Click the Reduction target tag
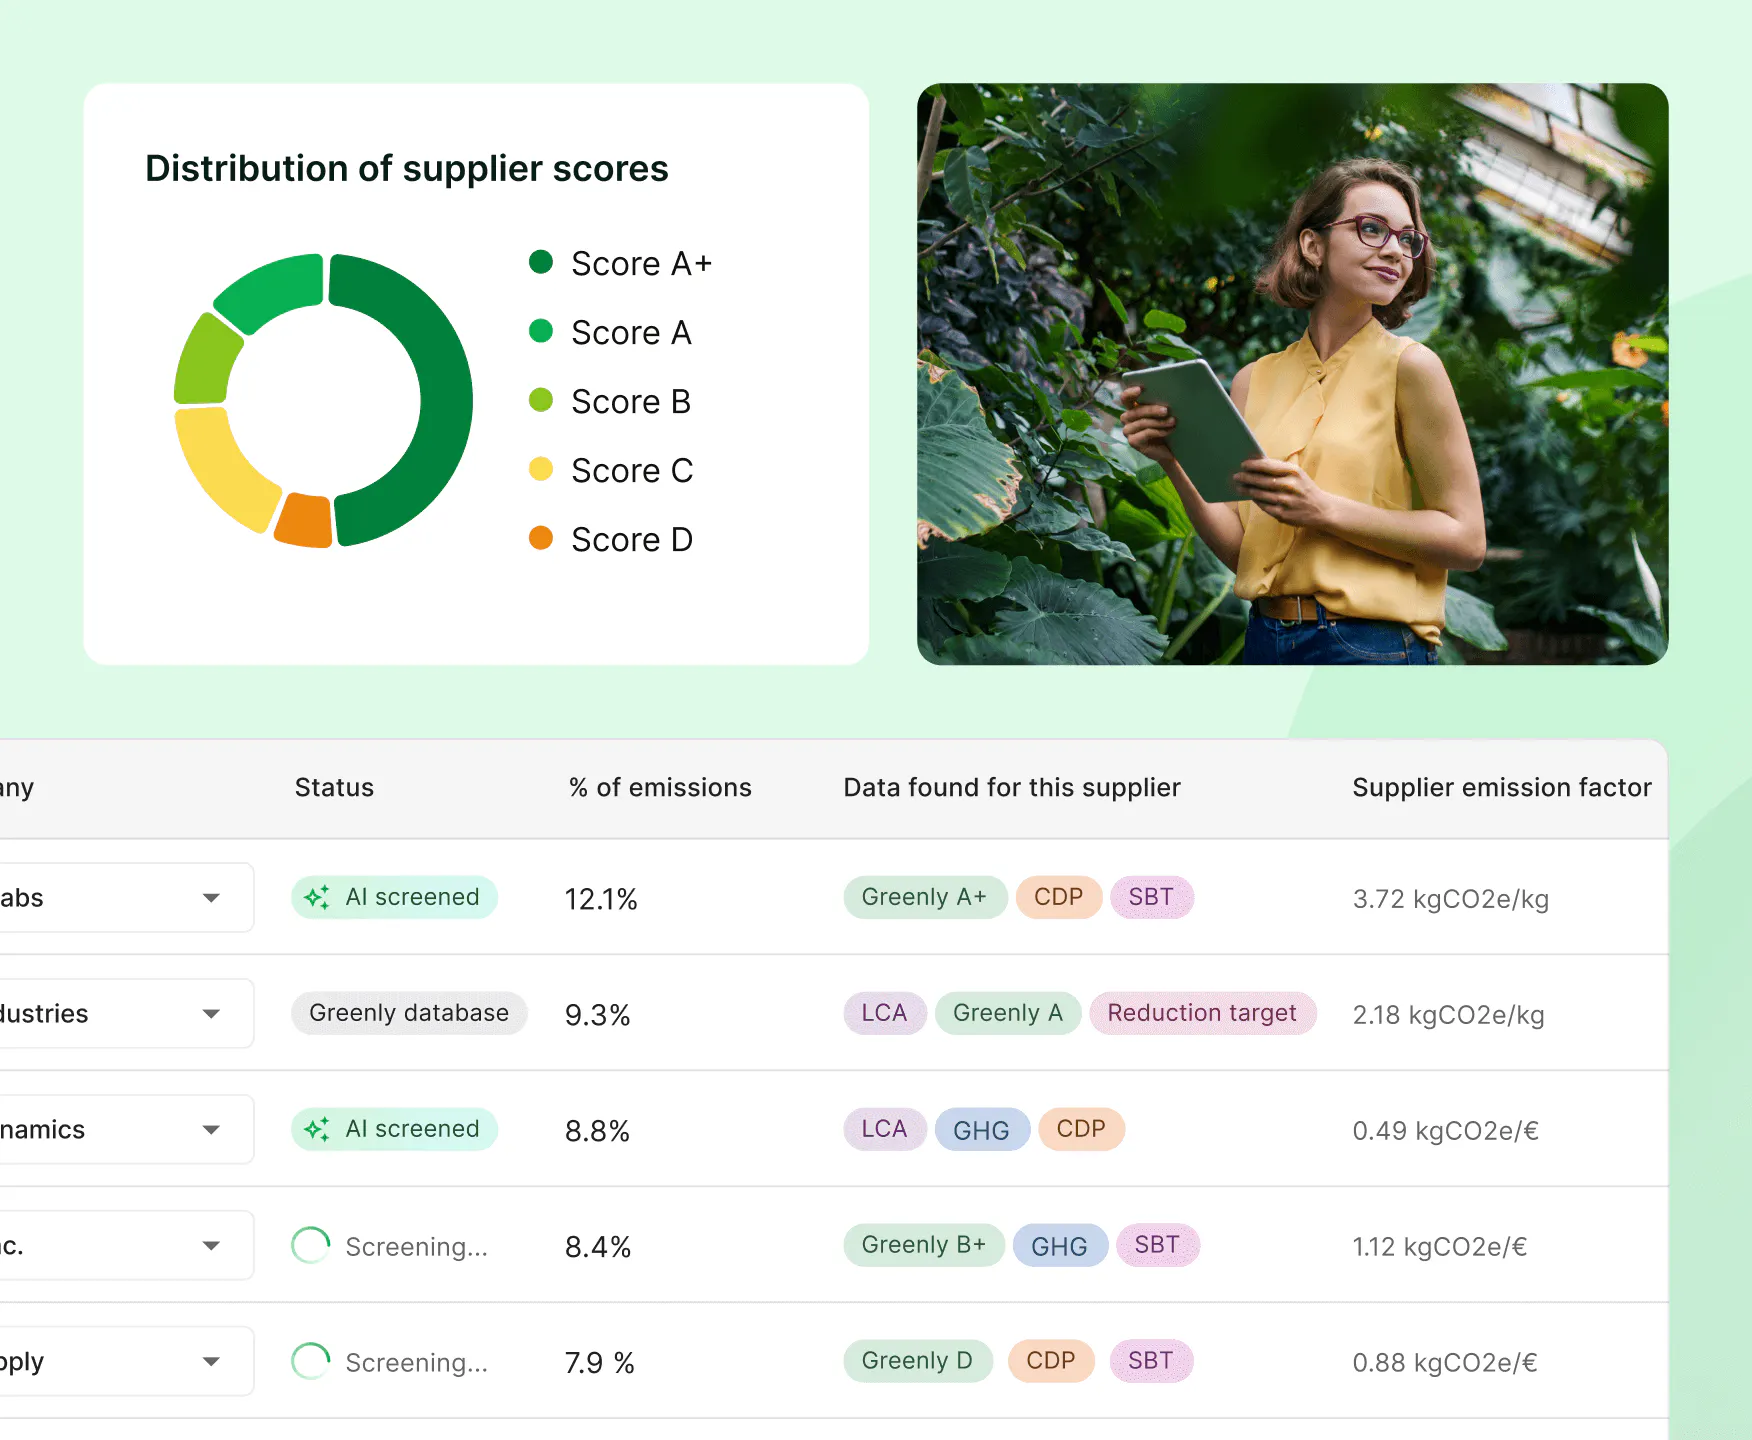Screen dimensions: 1752x1440 (x=1203, y=1013)
